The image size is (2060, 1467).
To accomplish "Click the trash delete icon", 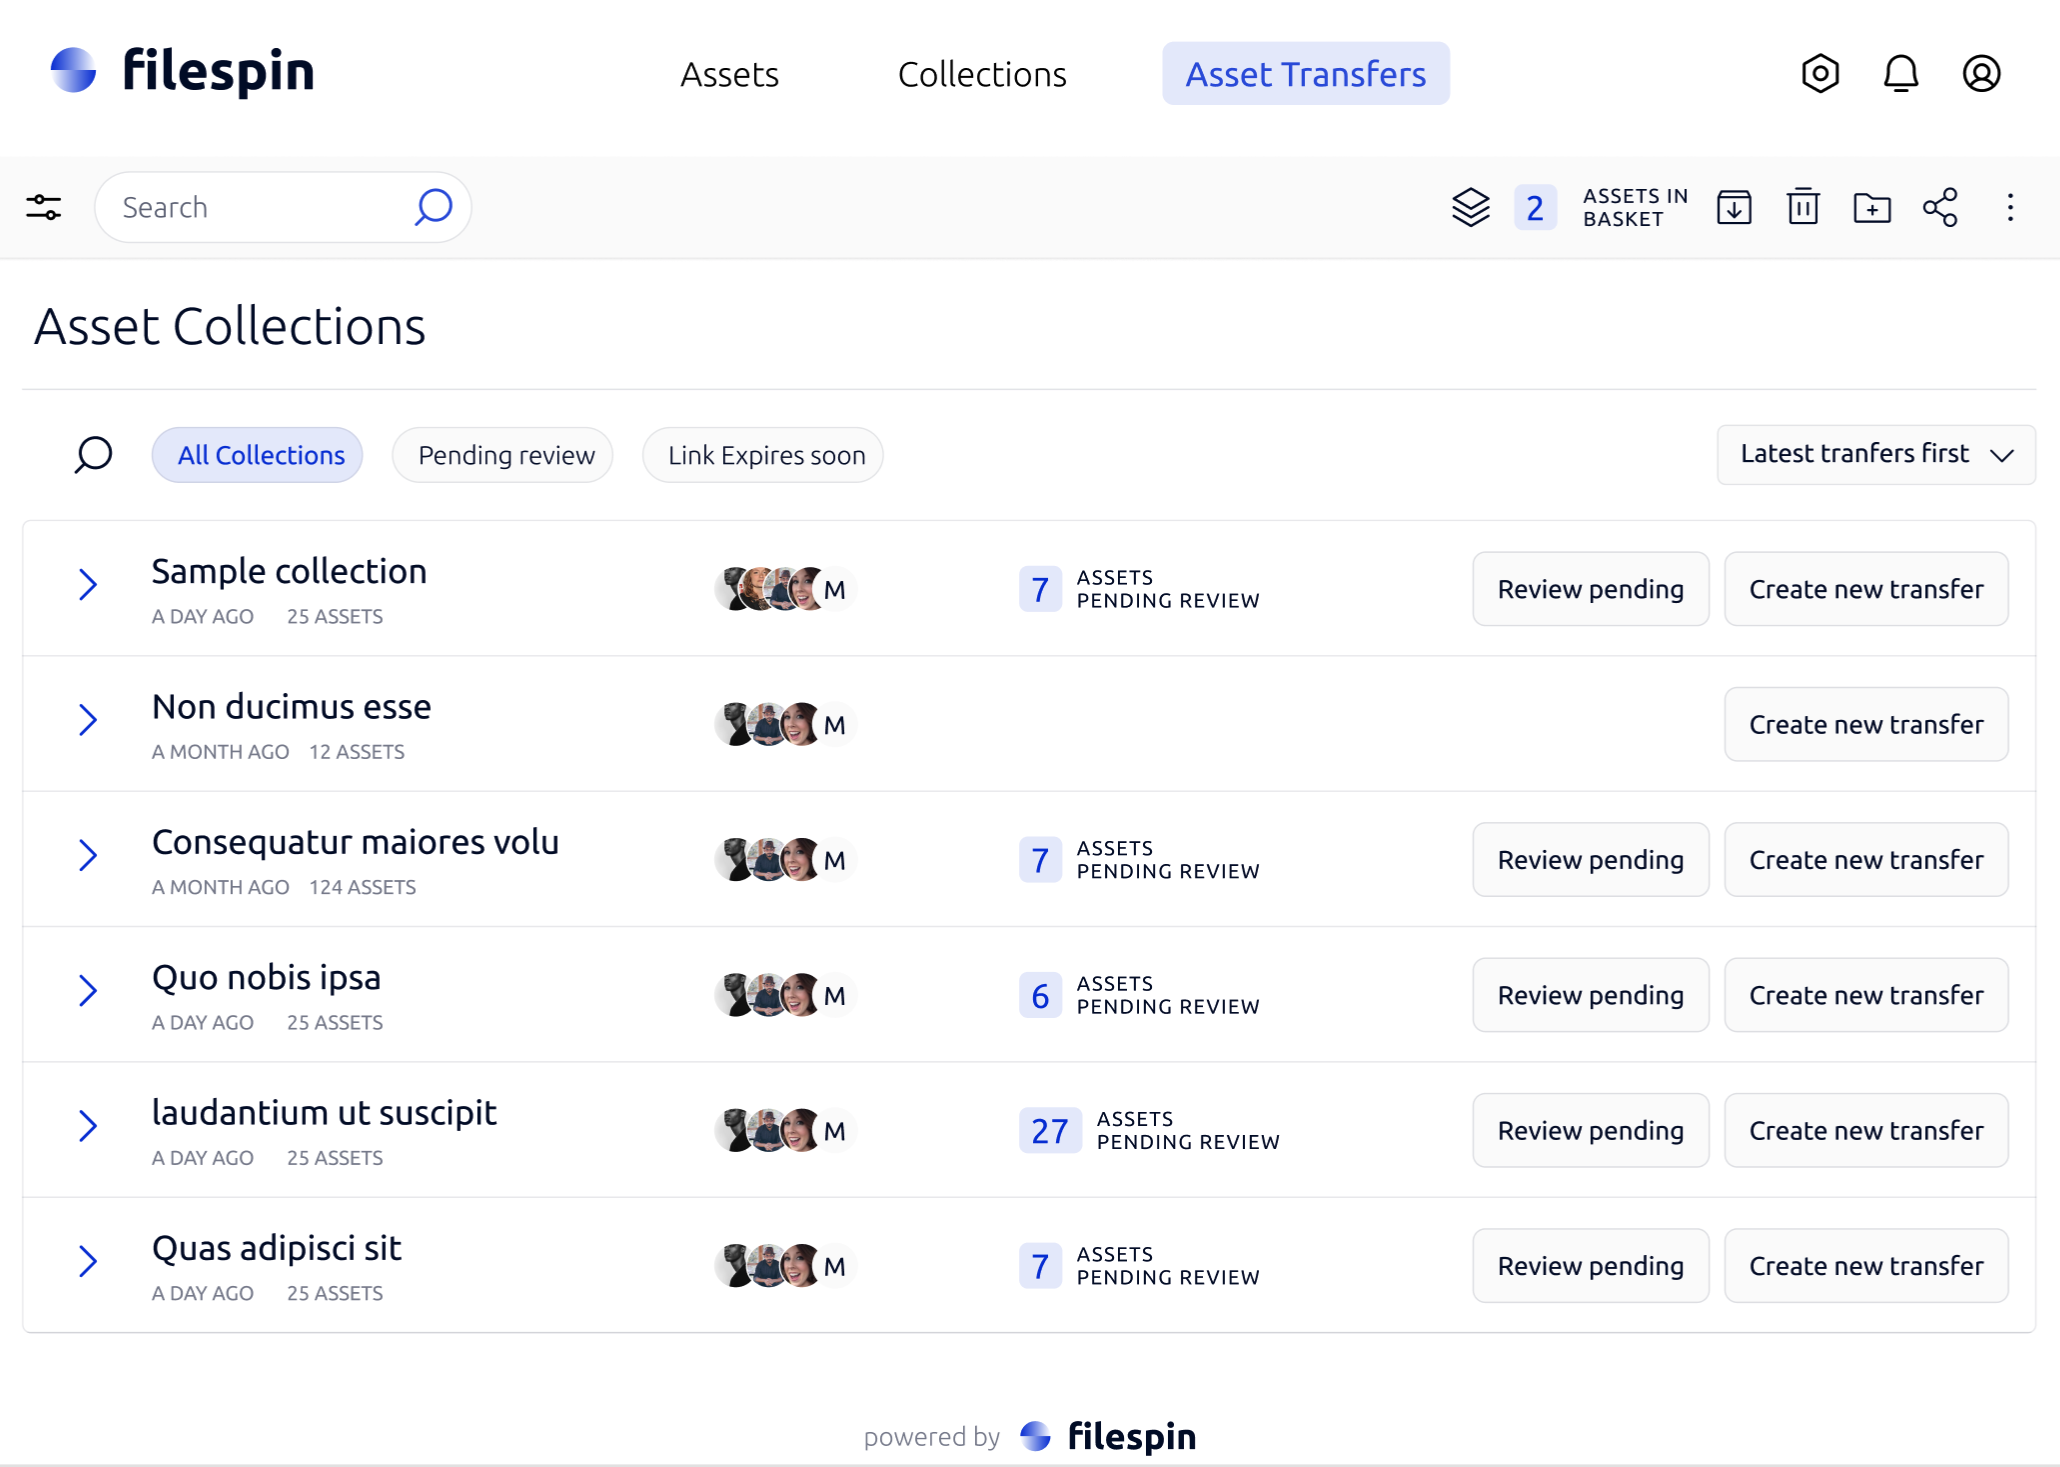I will coord(1803,207).
